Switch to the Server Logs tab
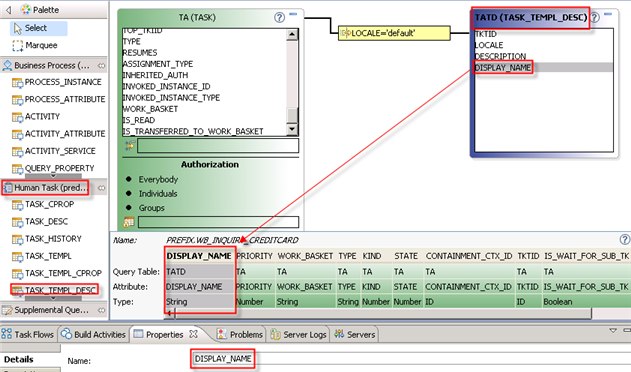Viewport: 631px width, 372px height. [x=299, y=335]
